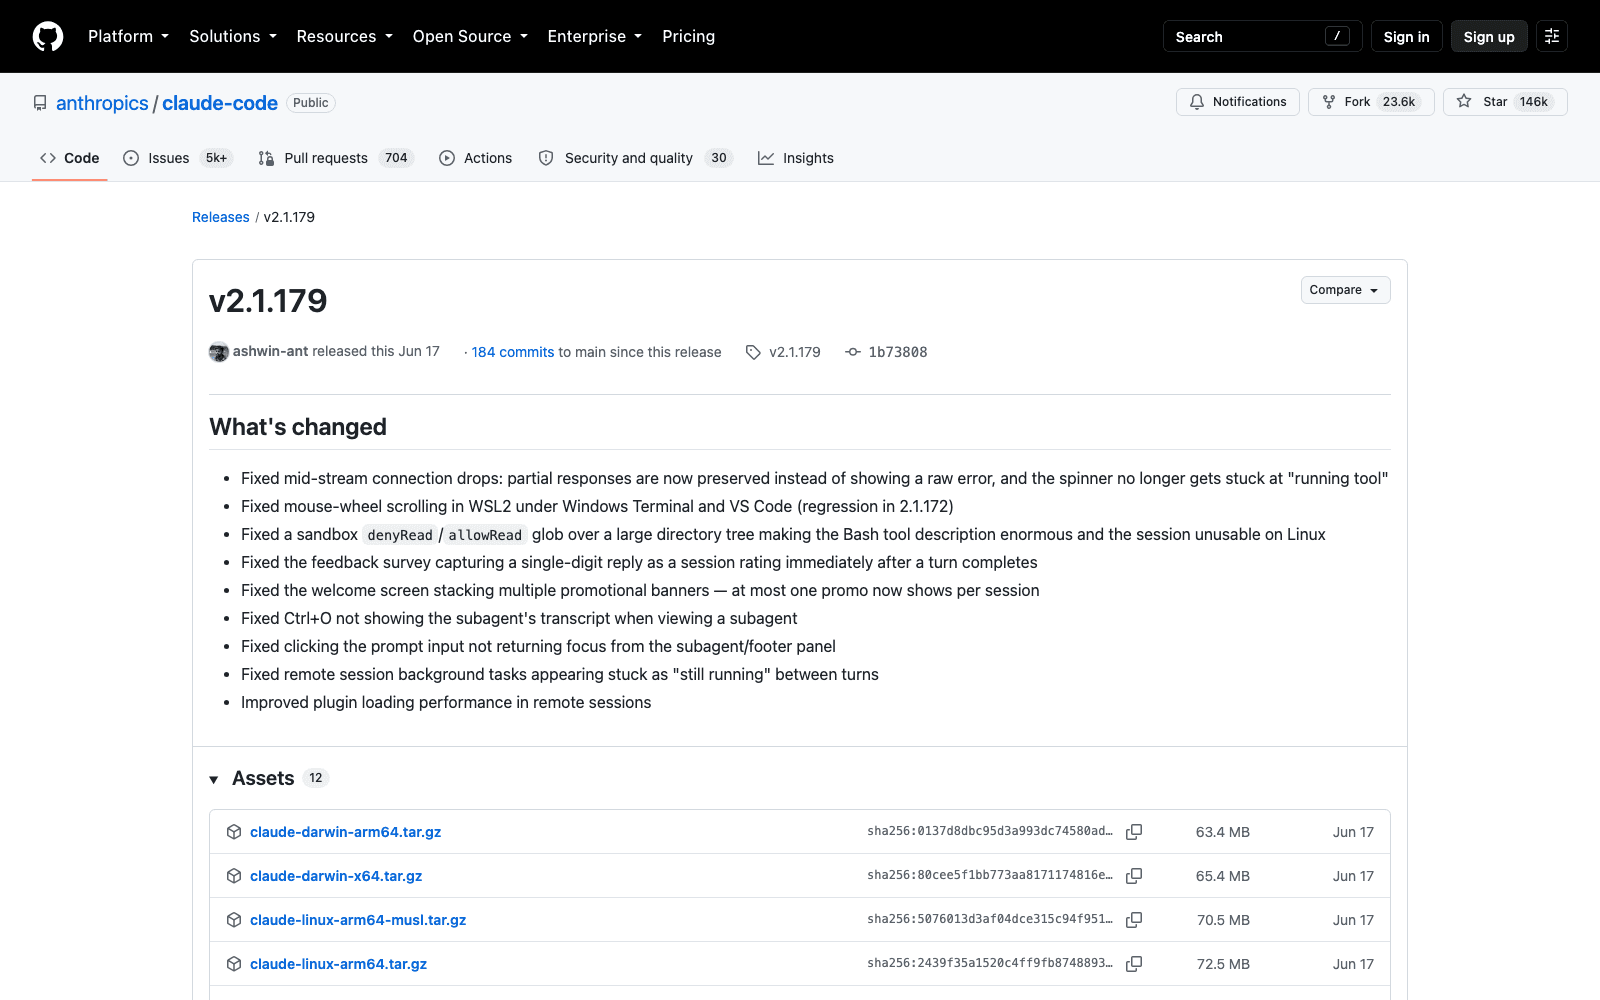Switch to the Issues tab
Screen dimensions: 1600x1000
click(x=177, y=158)
